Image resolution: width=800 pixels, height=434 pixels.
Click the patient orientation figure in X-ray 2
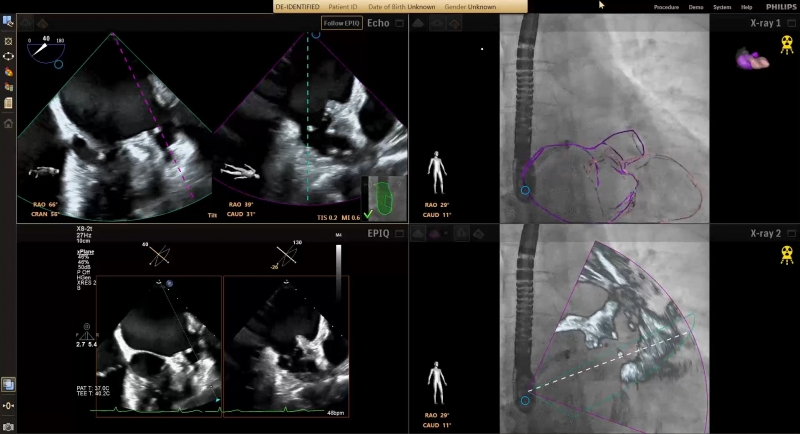[437, 383]
